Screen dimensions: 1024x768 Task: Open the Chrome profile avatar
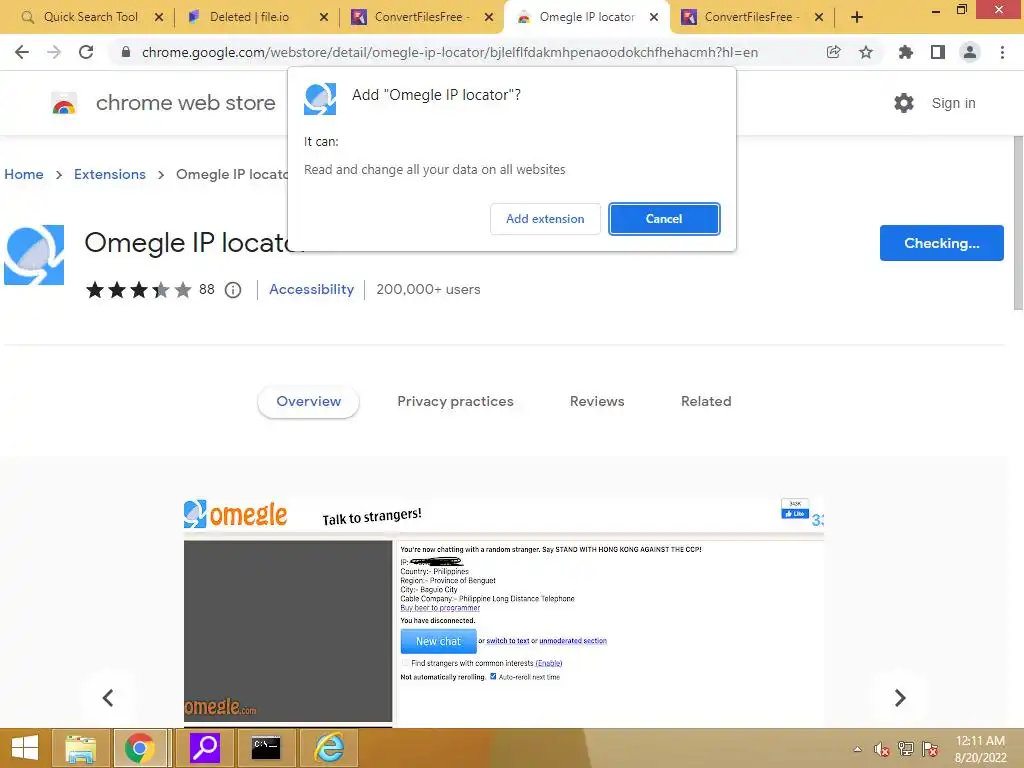pyautogui.click(x=970, y=52)
